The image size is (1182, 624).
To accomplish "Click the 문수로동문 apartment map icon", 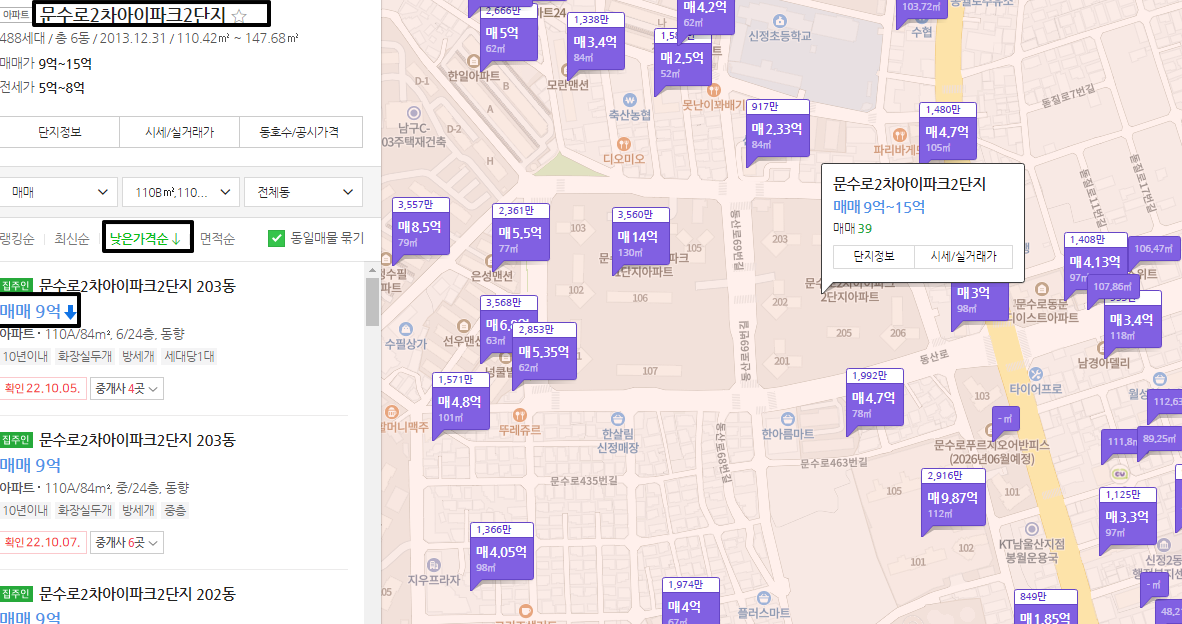I will click(1042, 289).
